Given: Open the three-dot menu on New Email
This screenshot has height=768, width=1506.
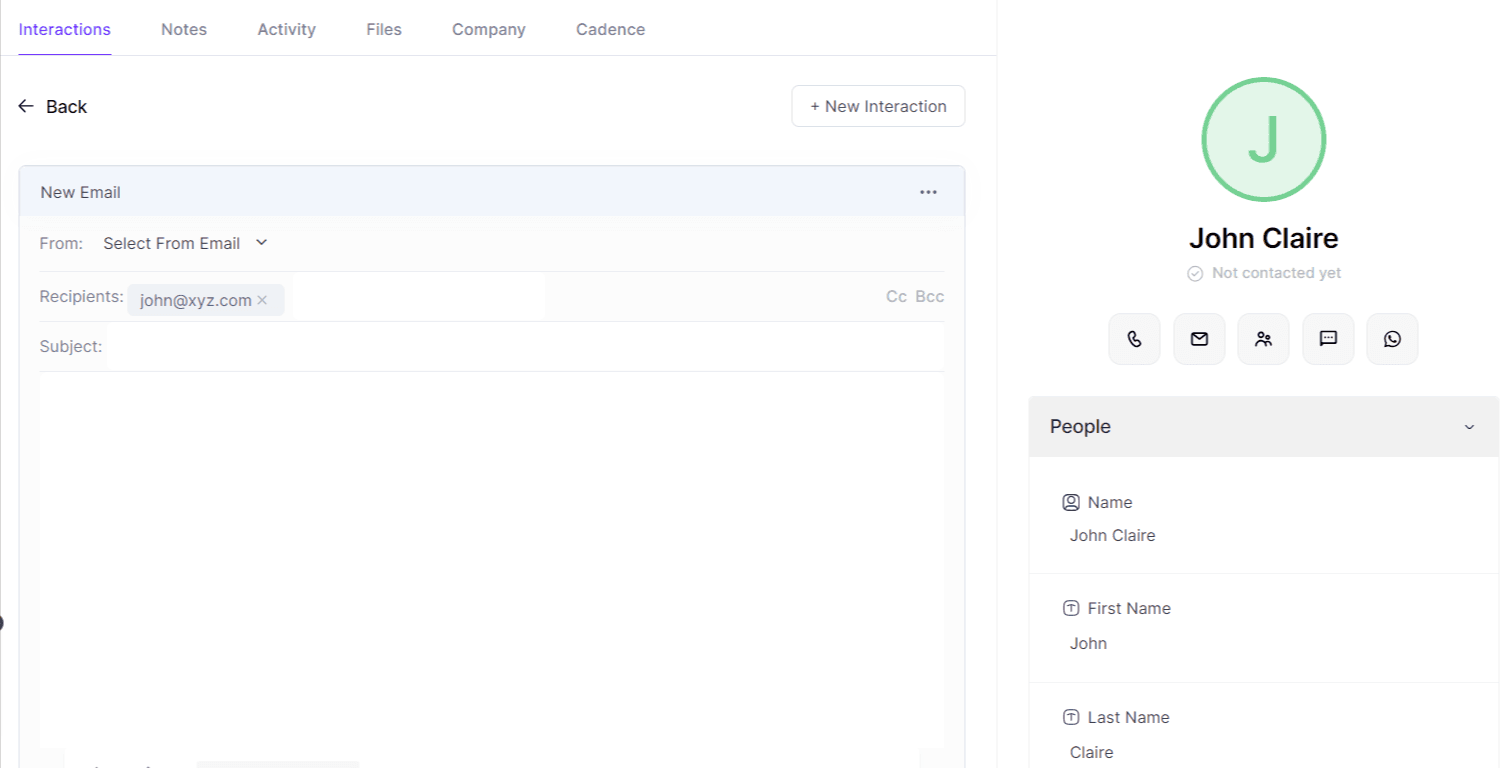Looking at the screenshot, I should point(928,191).
